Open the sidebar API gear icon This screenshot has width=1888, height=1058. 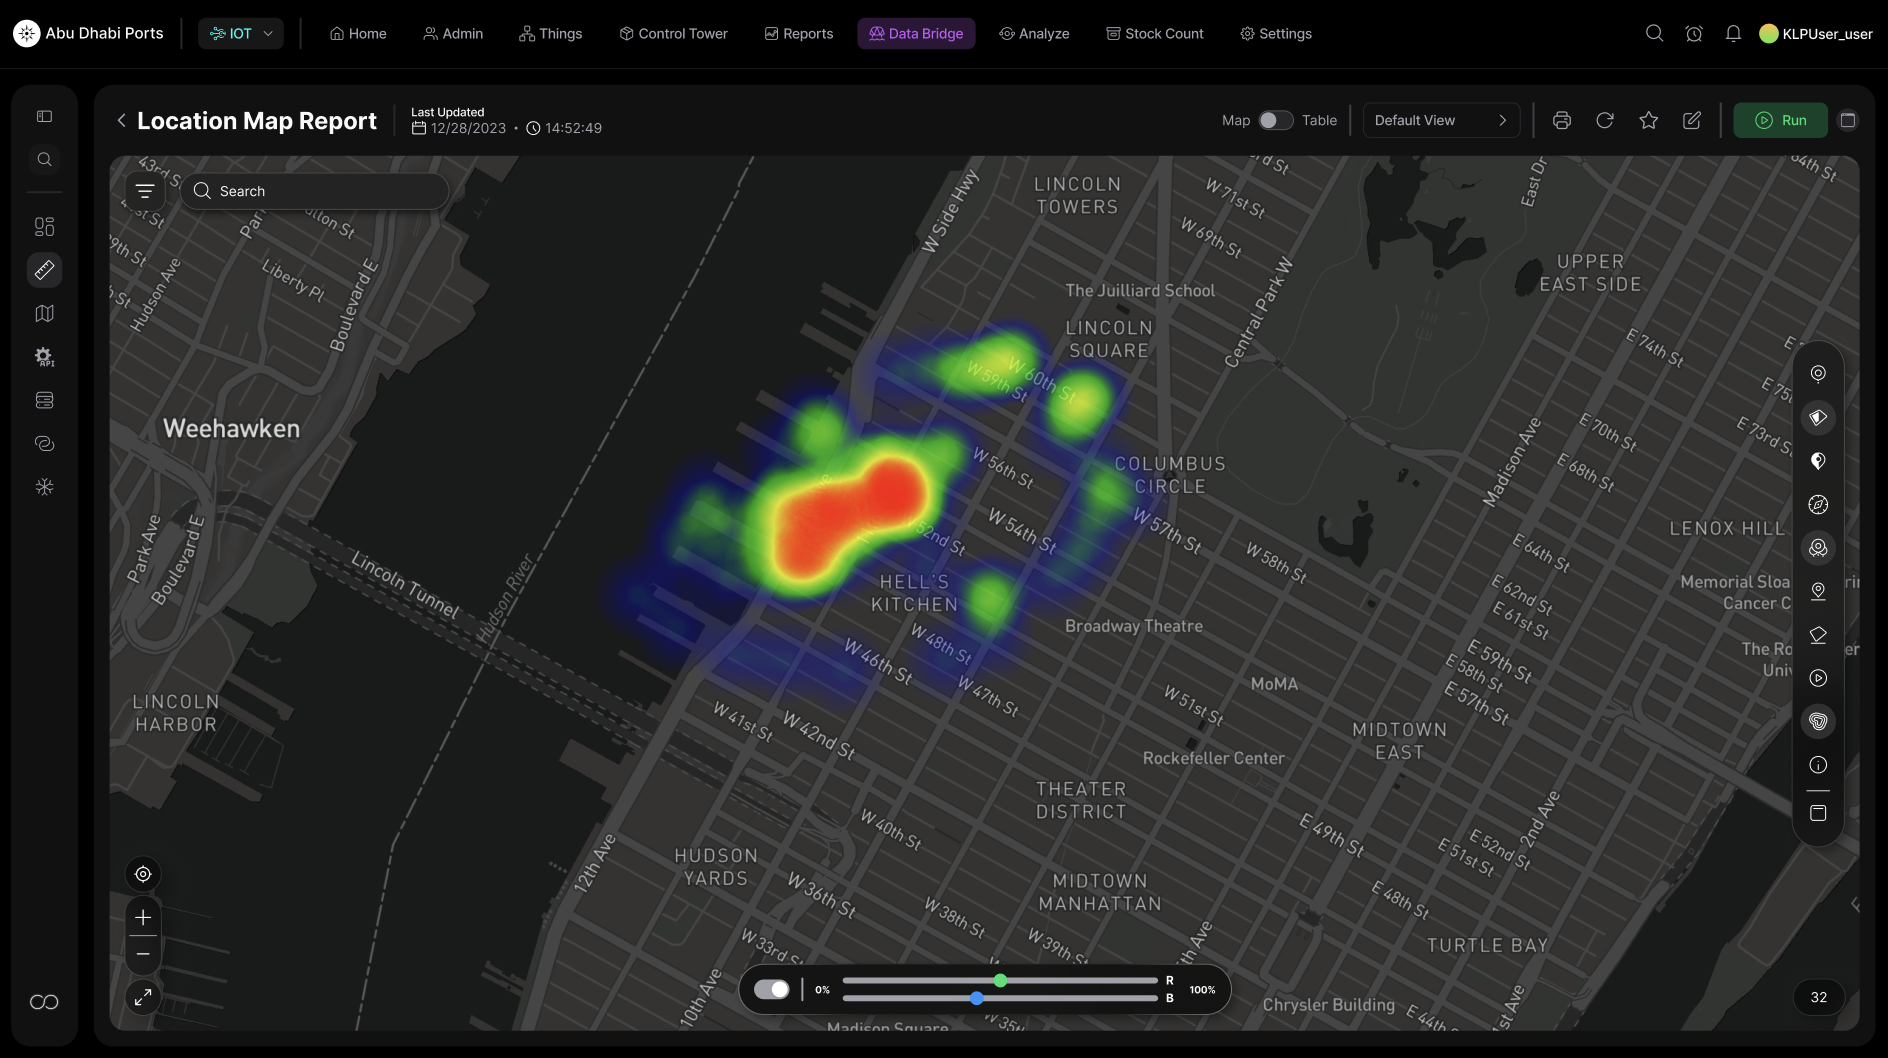point(44,357)
